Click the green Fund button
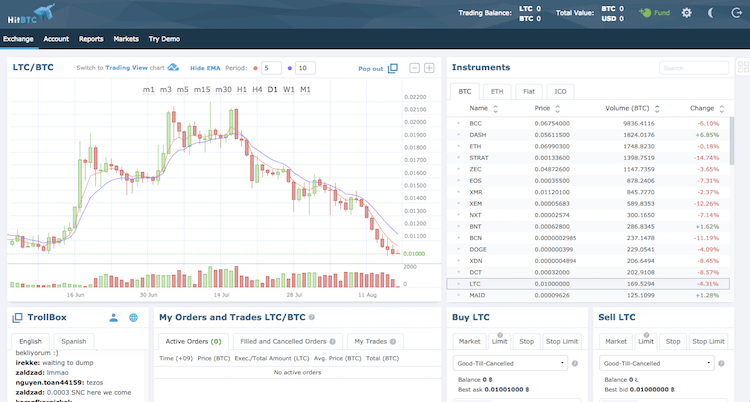Image resolution: width=750 pixels, height=402 pixels. point(655,13)
